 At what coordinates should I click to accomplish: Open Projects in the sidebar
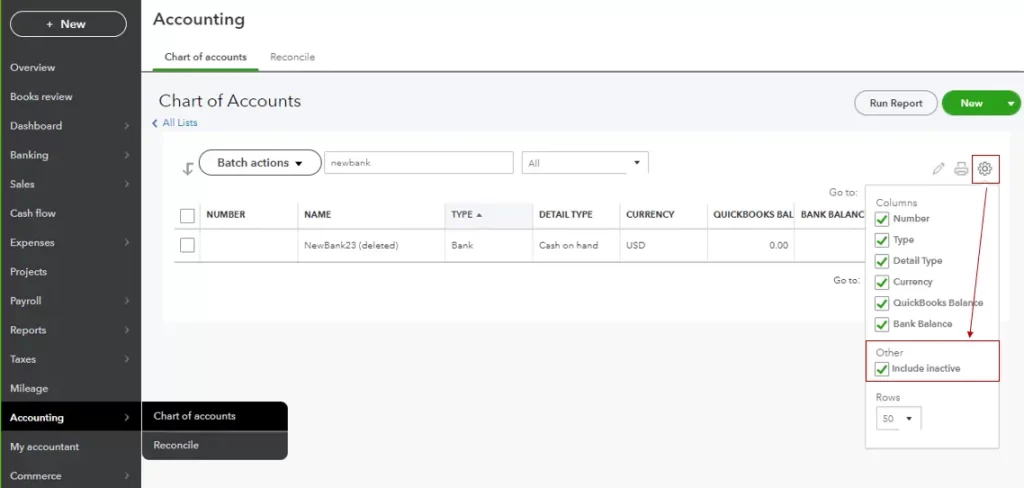(x=28, y=272)
